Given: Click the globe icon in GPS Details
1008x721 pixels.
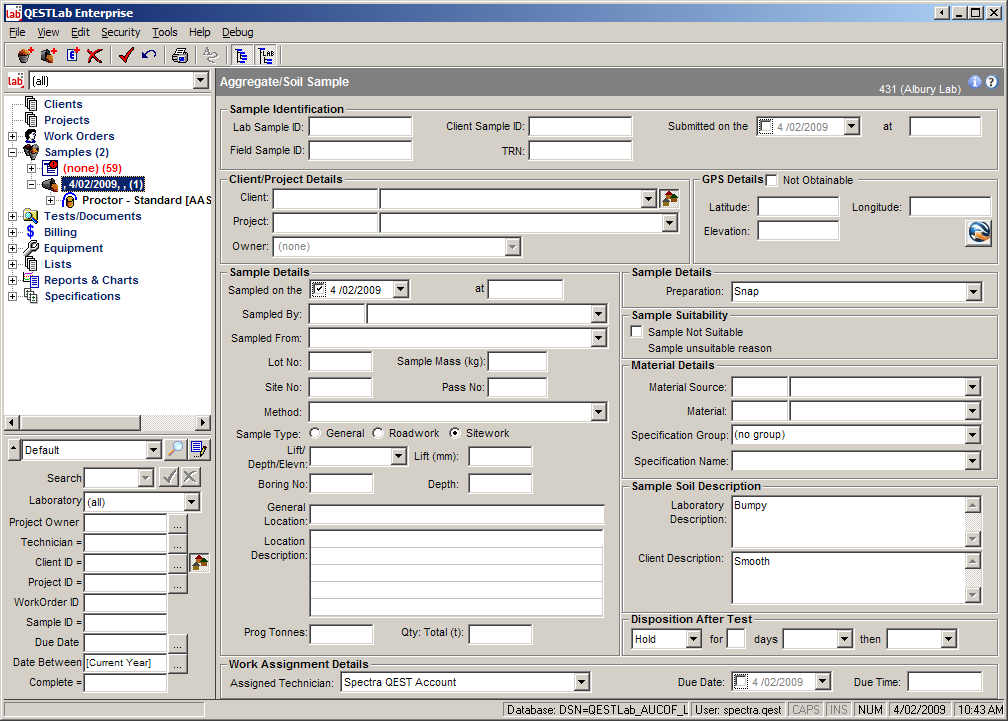Looking at the screenshot, I should click(978, 232).
